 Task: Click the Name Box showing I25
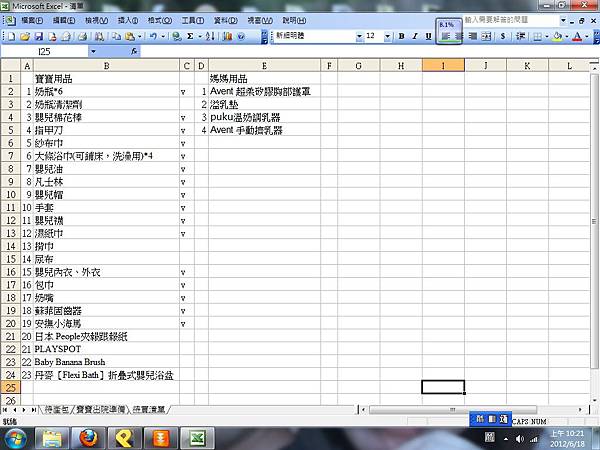pos(44,51)
